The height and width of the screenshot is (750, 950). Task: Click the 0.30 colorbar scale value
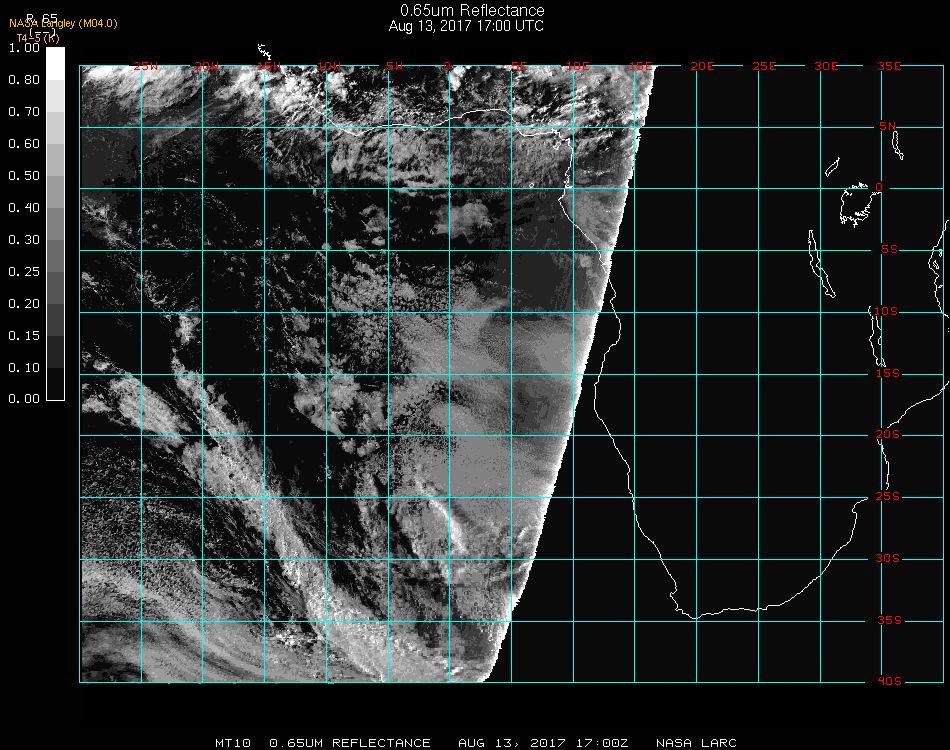coord(24,240)
